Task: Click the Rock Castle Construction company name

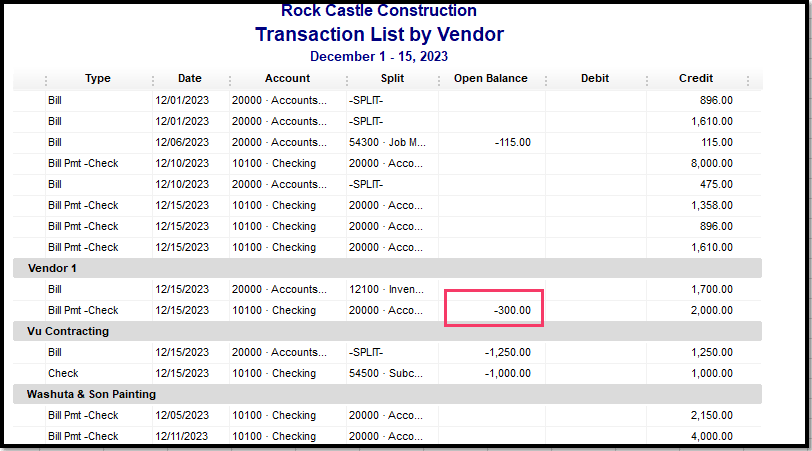Action: coord(379,10)
